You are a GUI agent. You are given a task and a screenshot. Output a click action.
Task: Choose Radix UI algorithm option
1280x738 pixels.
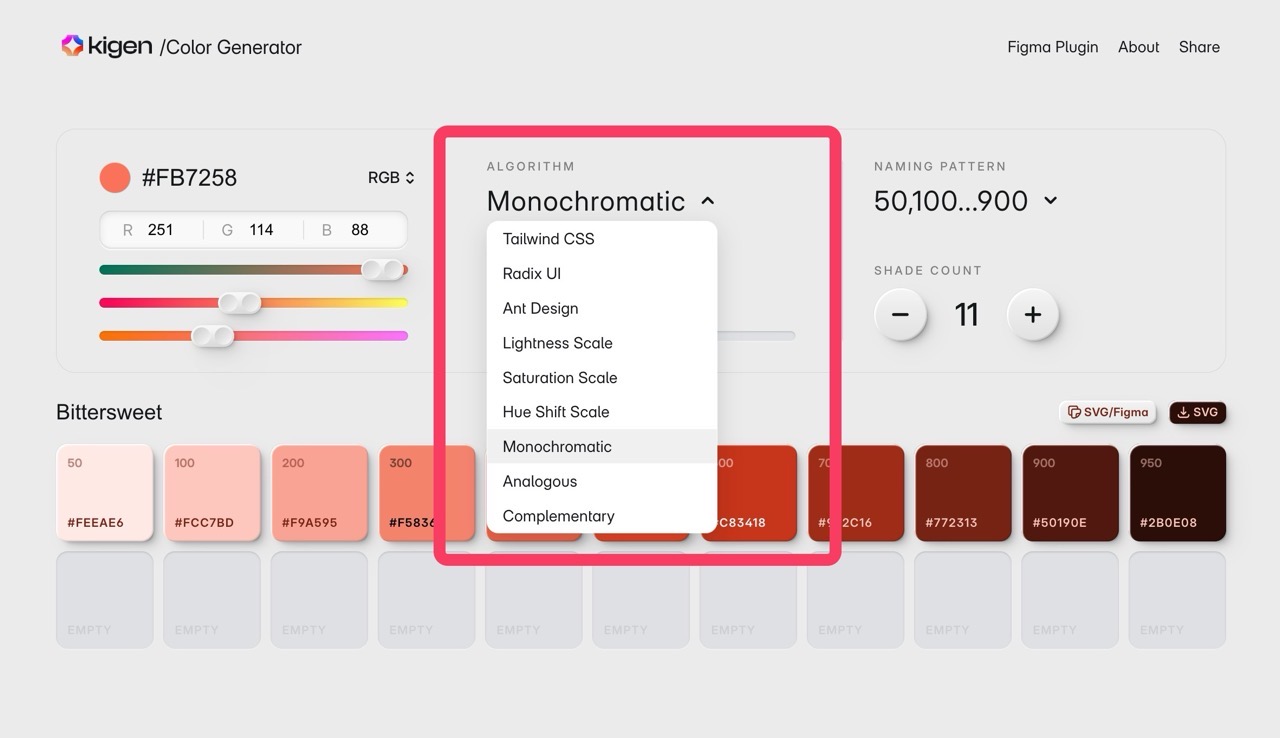(x=531, y=274)
